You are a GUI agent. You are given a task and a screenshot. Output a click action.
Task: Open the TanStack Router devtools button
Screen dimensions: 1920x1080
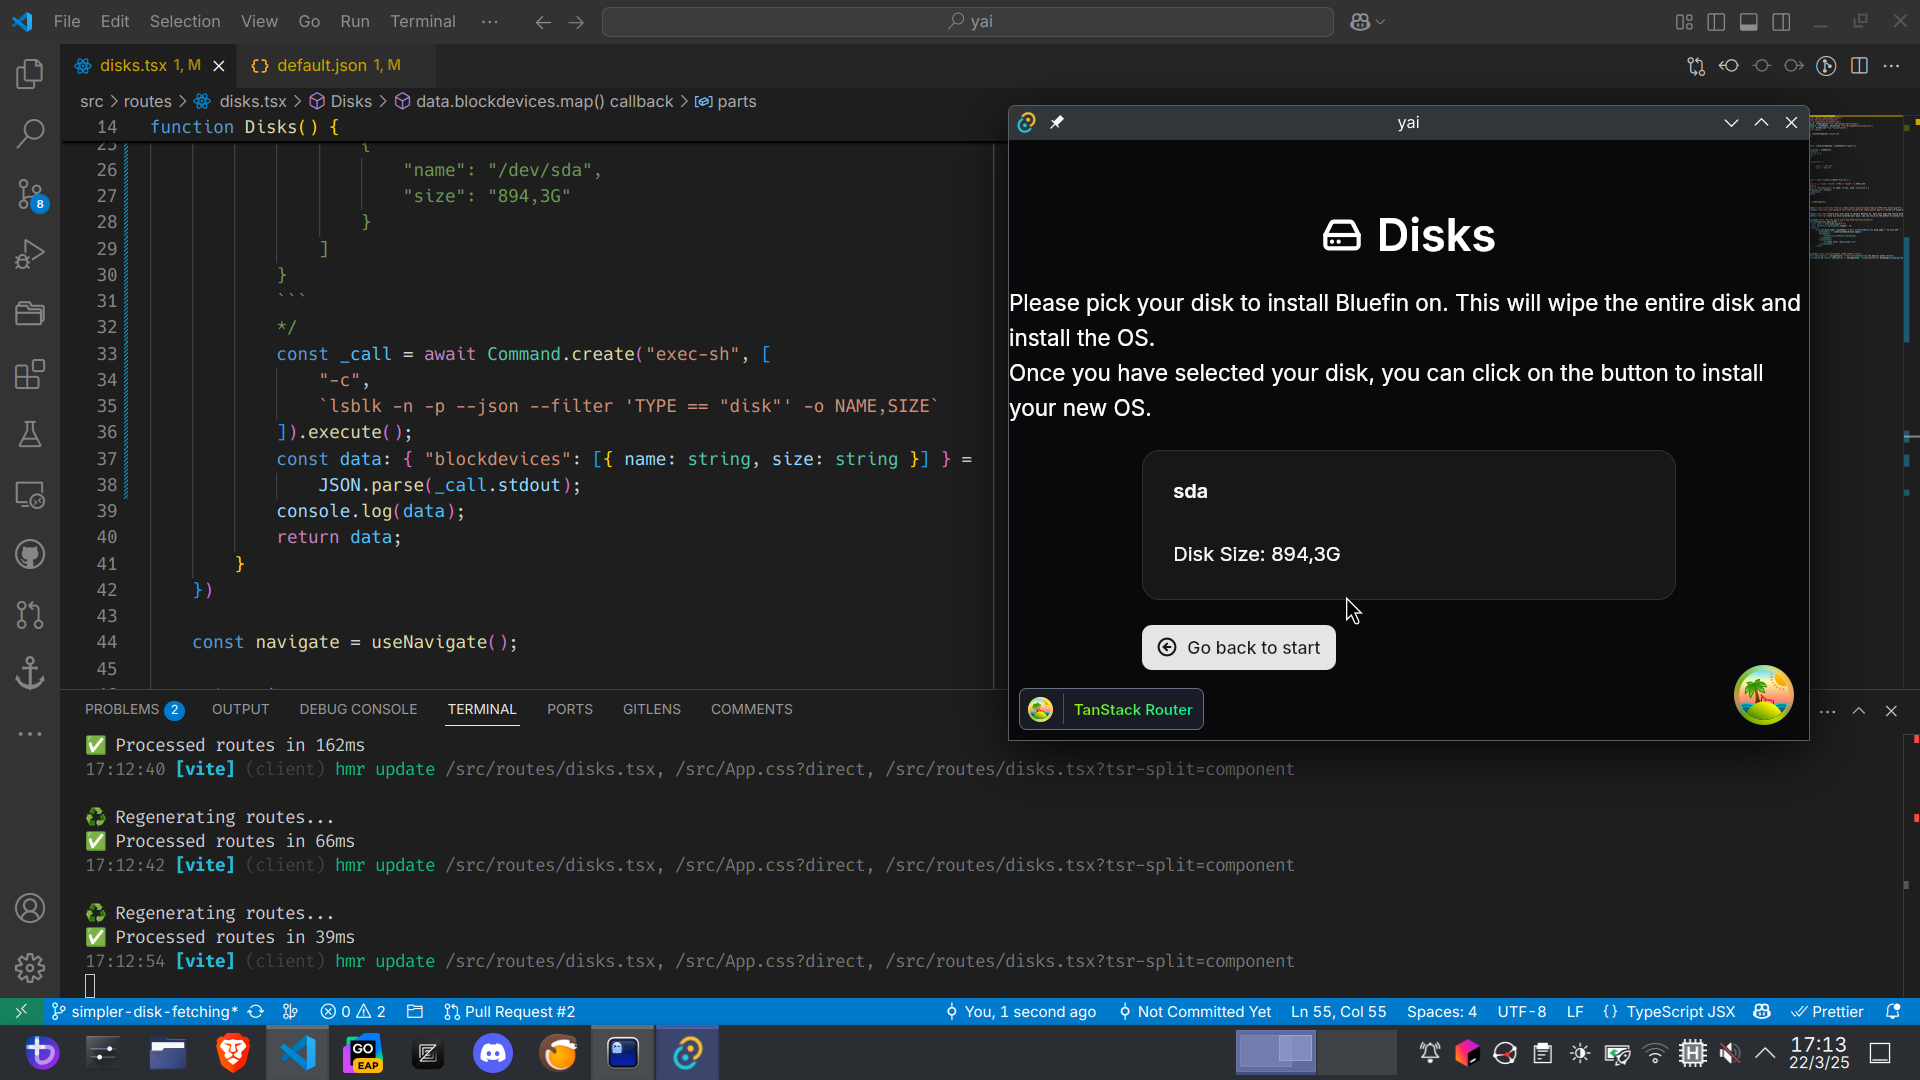[x=1111, y=709]
